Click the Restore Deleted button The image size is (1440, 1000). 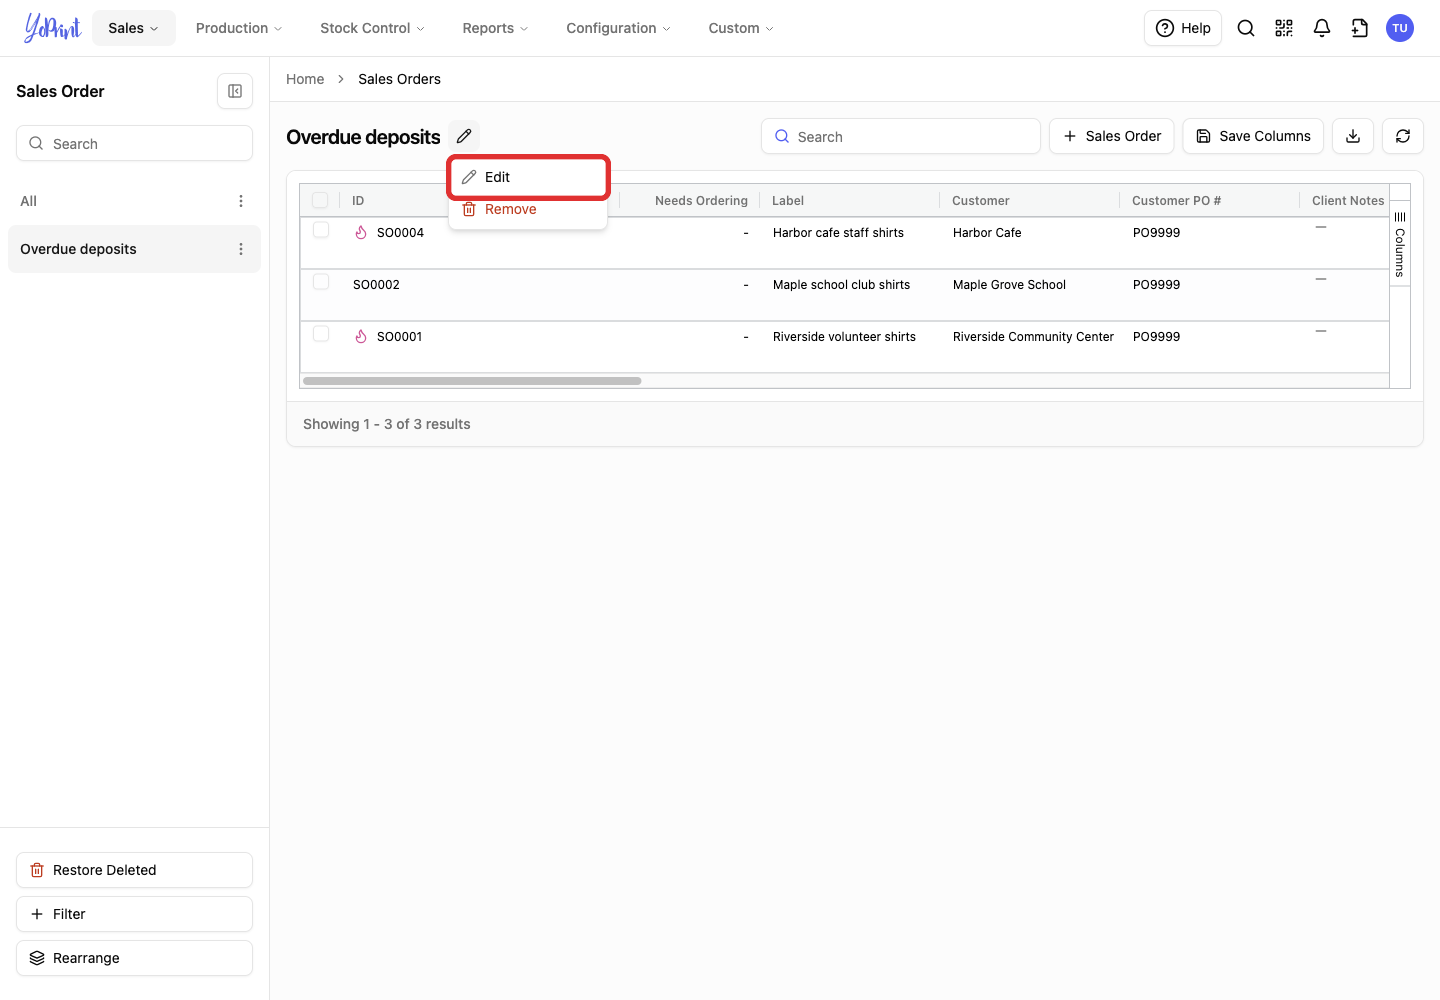click(134, 870)
